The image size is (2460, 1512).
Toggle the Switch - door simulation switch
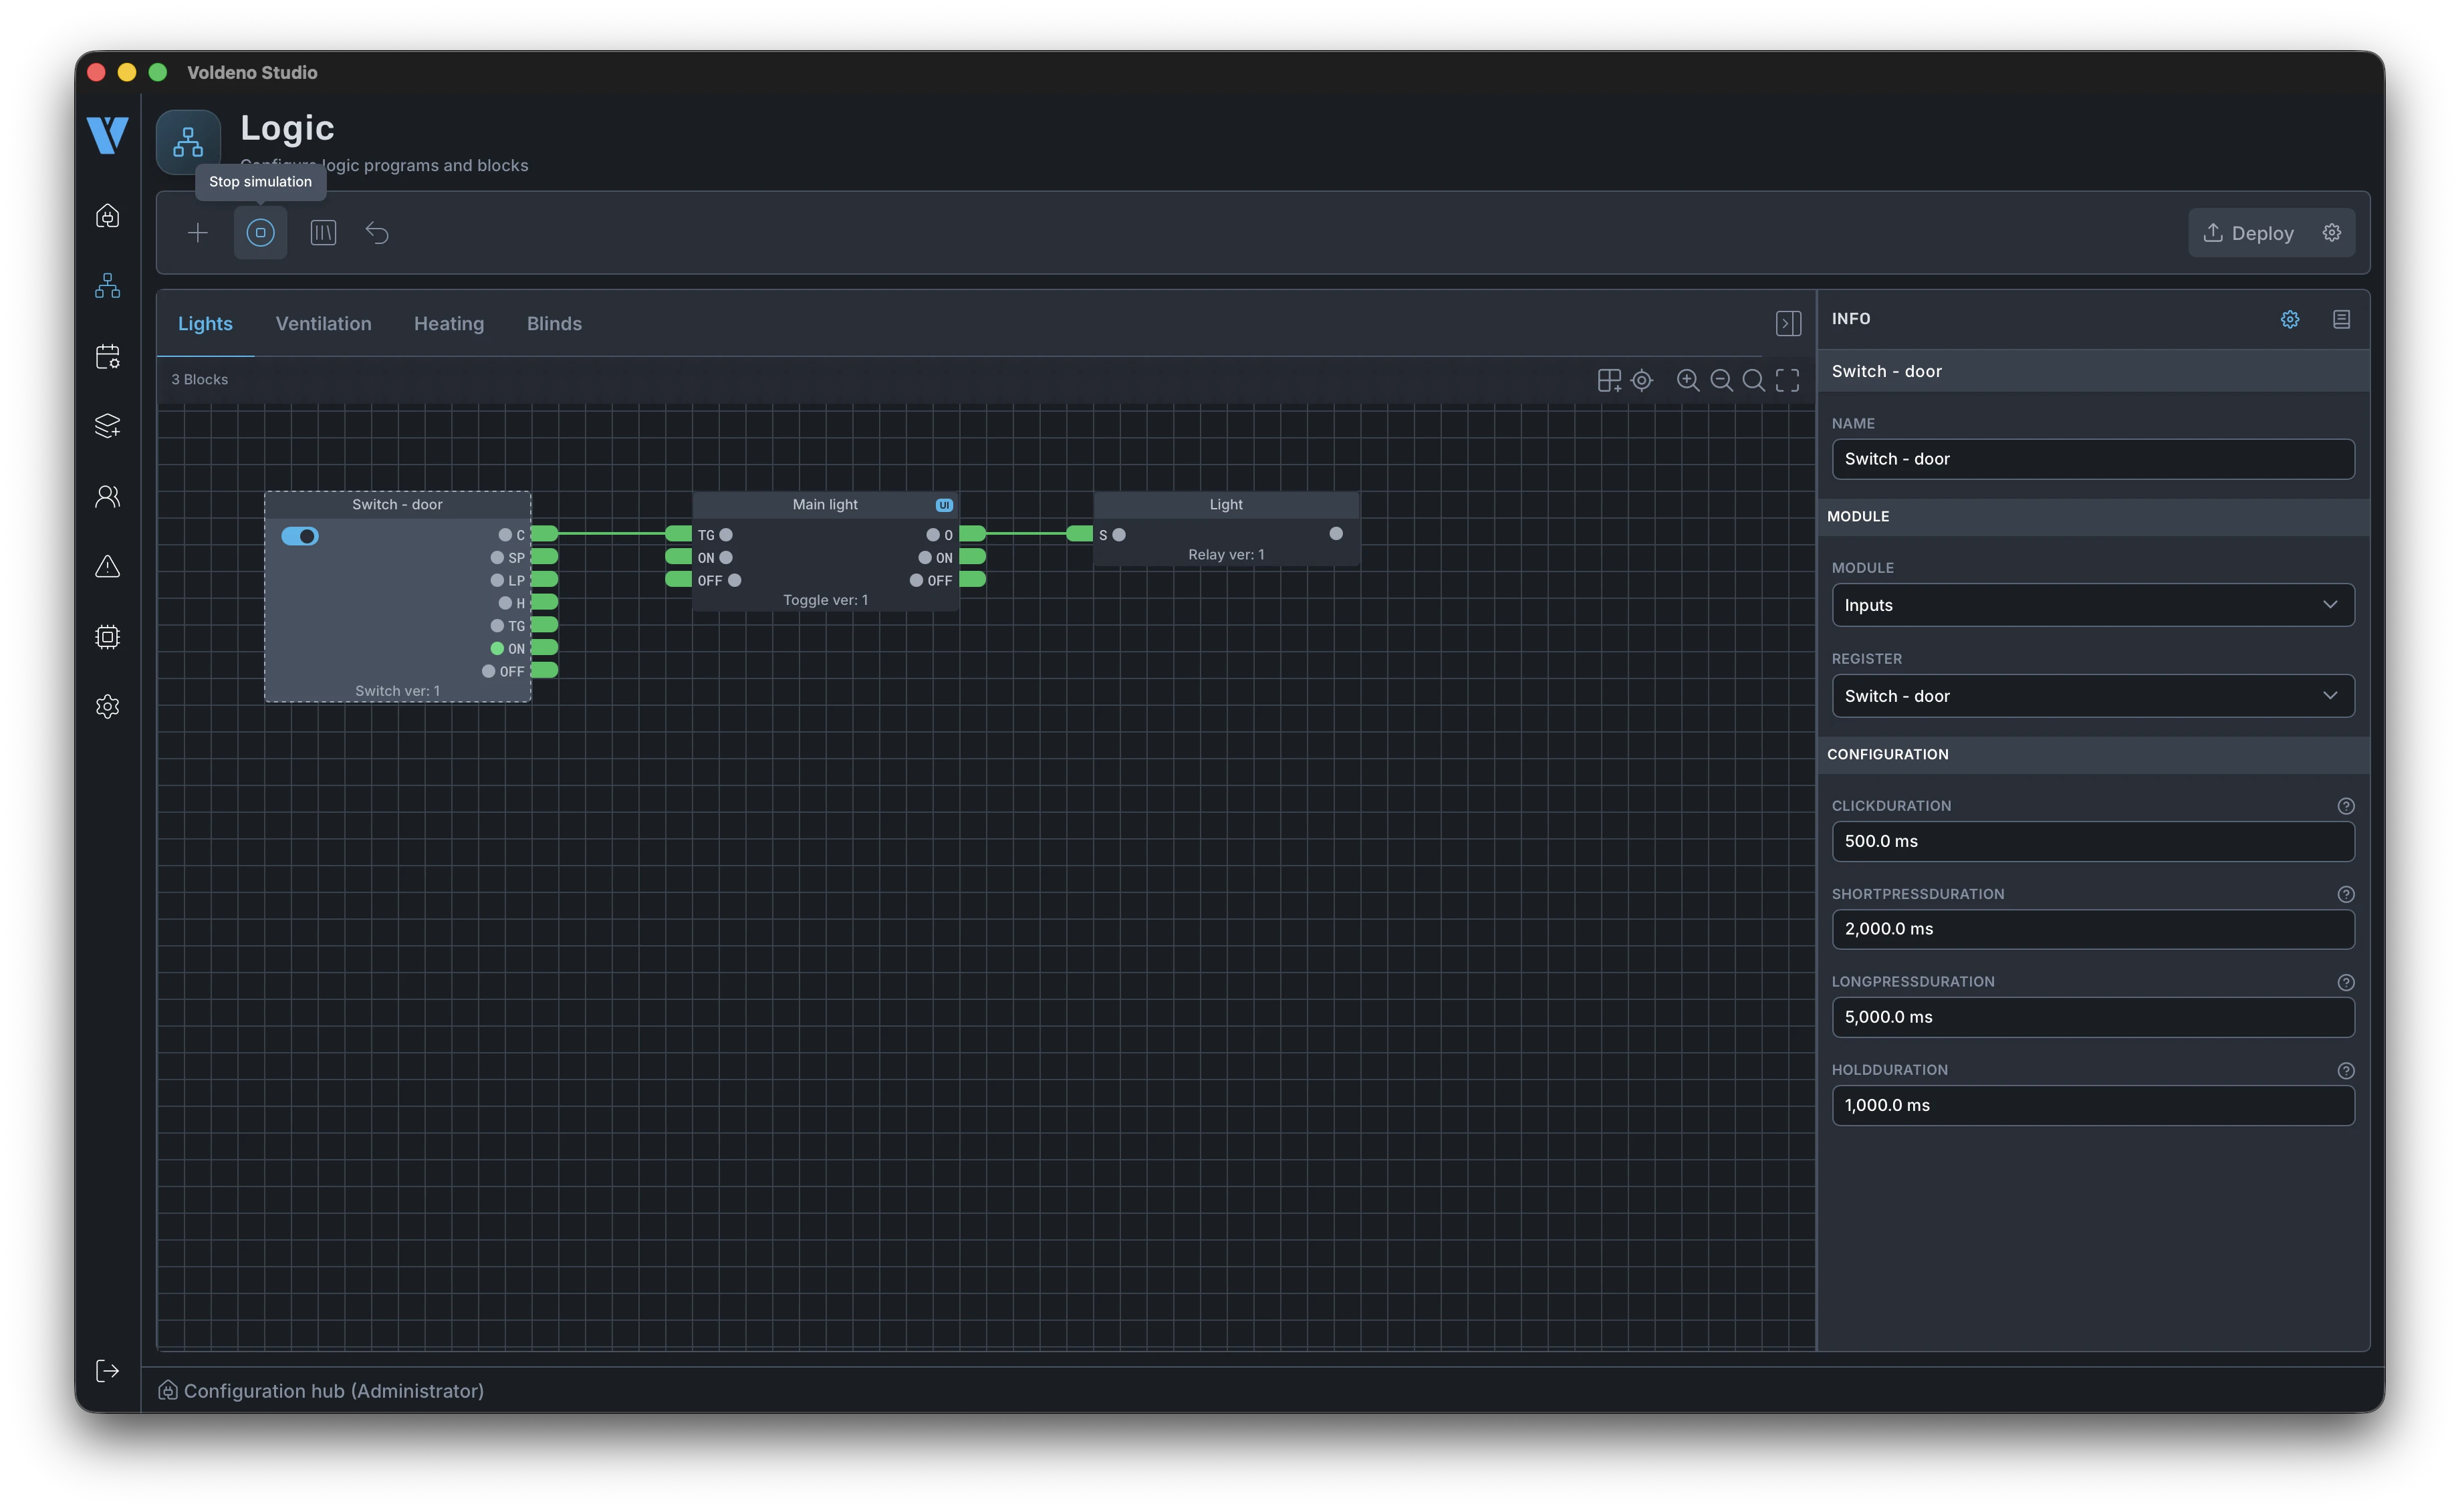click(x=300, y=536)
